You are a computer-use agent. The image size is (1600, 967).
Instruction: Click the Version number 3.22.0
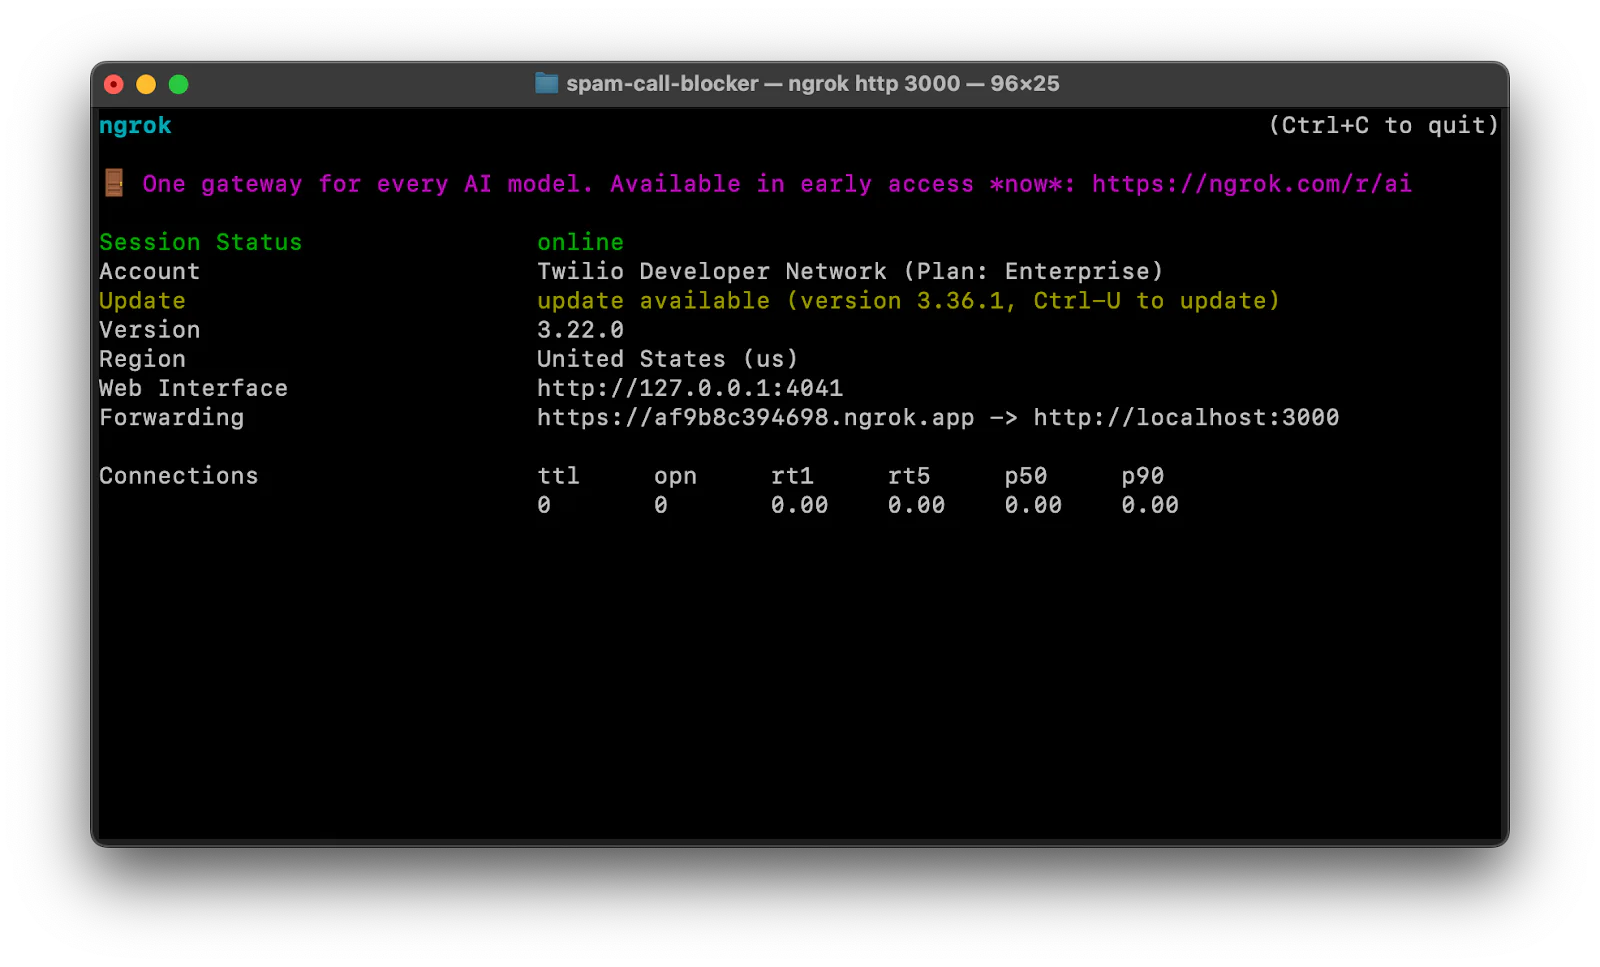click(580, 329)
